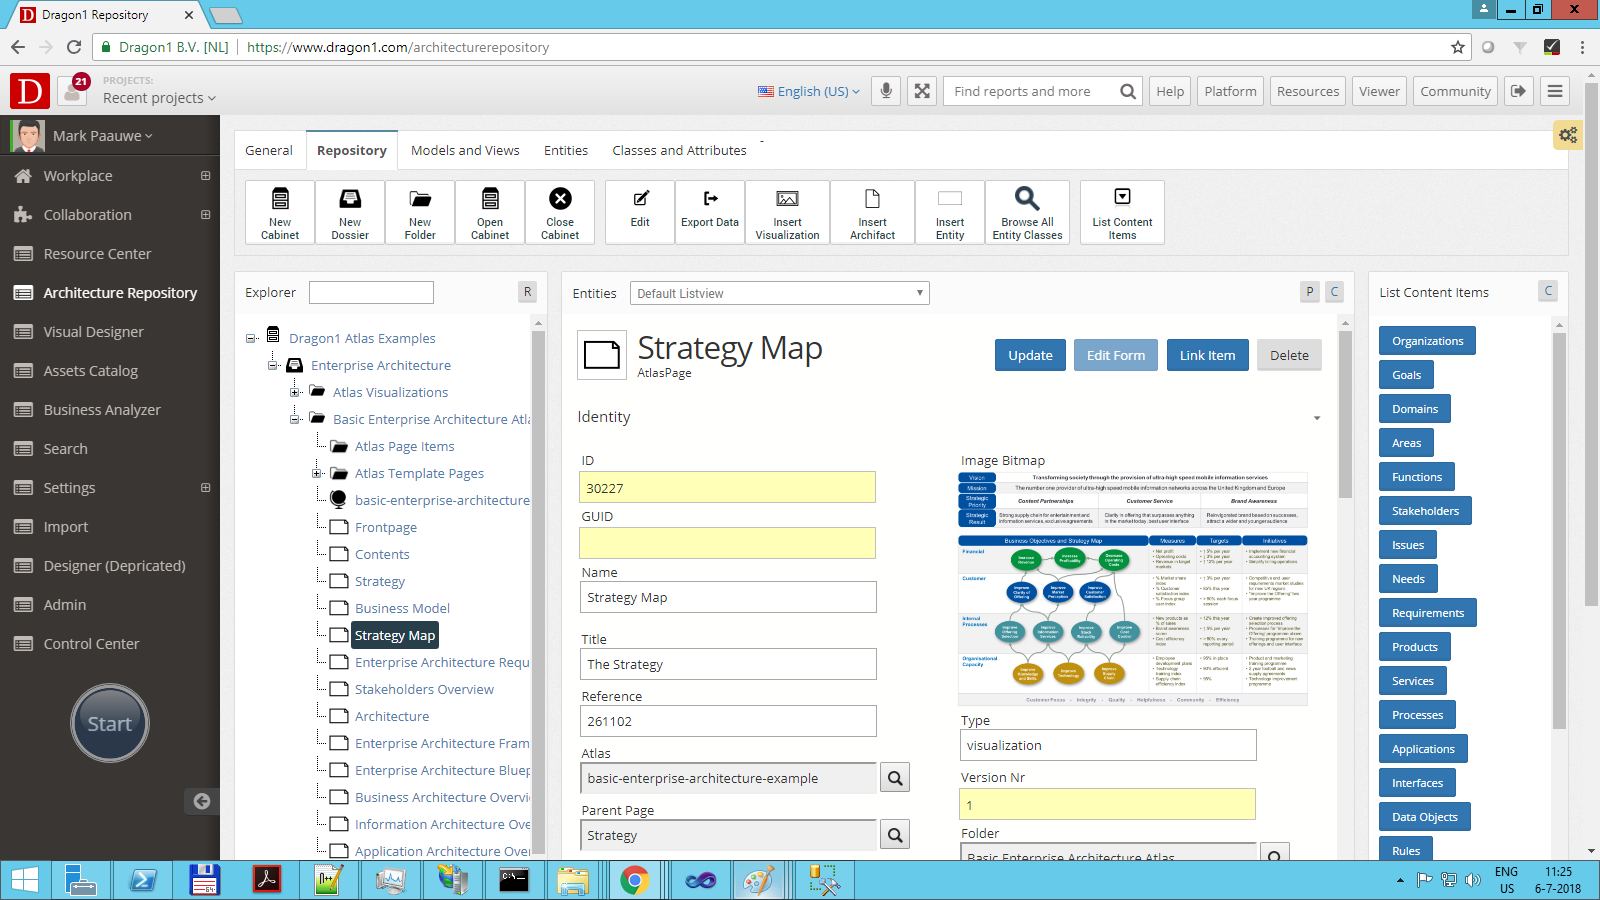
Task: Click the round Start button
Action: point(110,723)
